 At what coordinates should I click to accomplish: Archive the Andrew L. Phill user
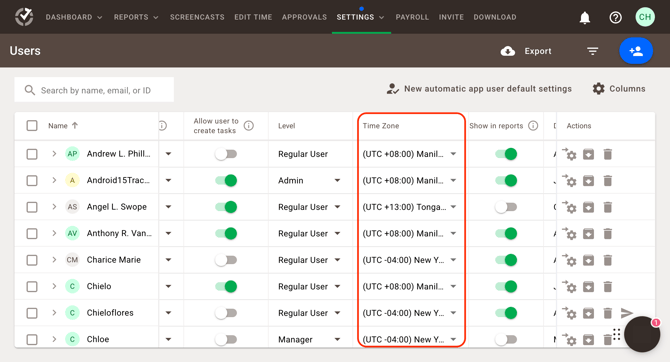coord(588,154)
